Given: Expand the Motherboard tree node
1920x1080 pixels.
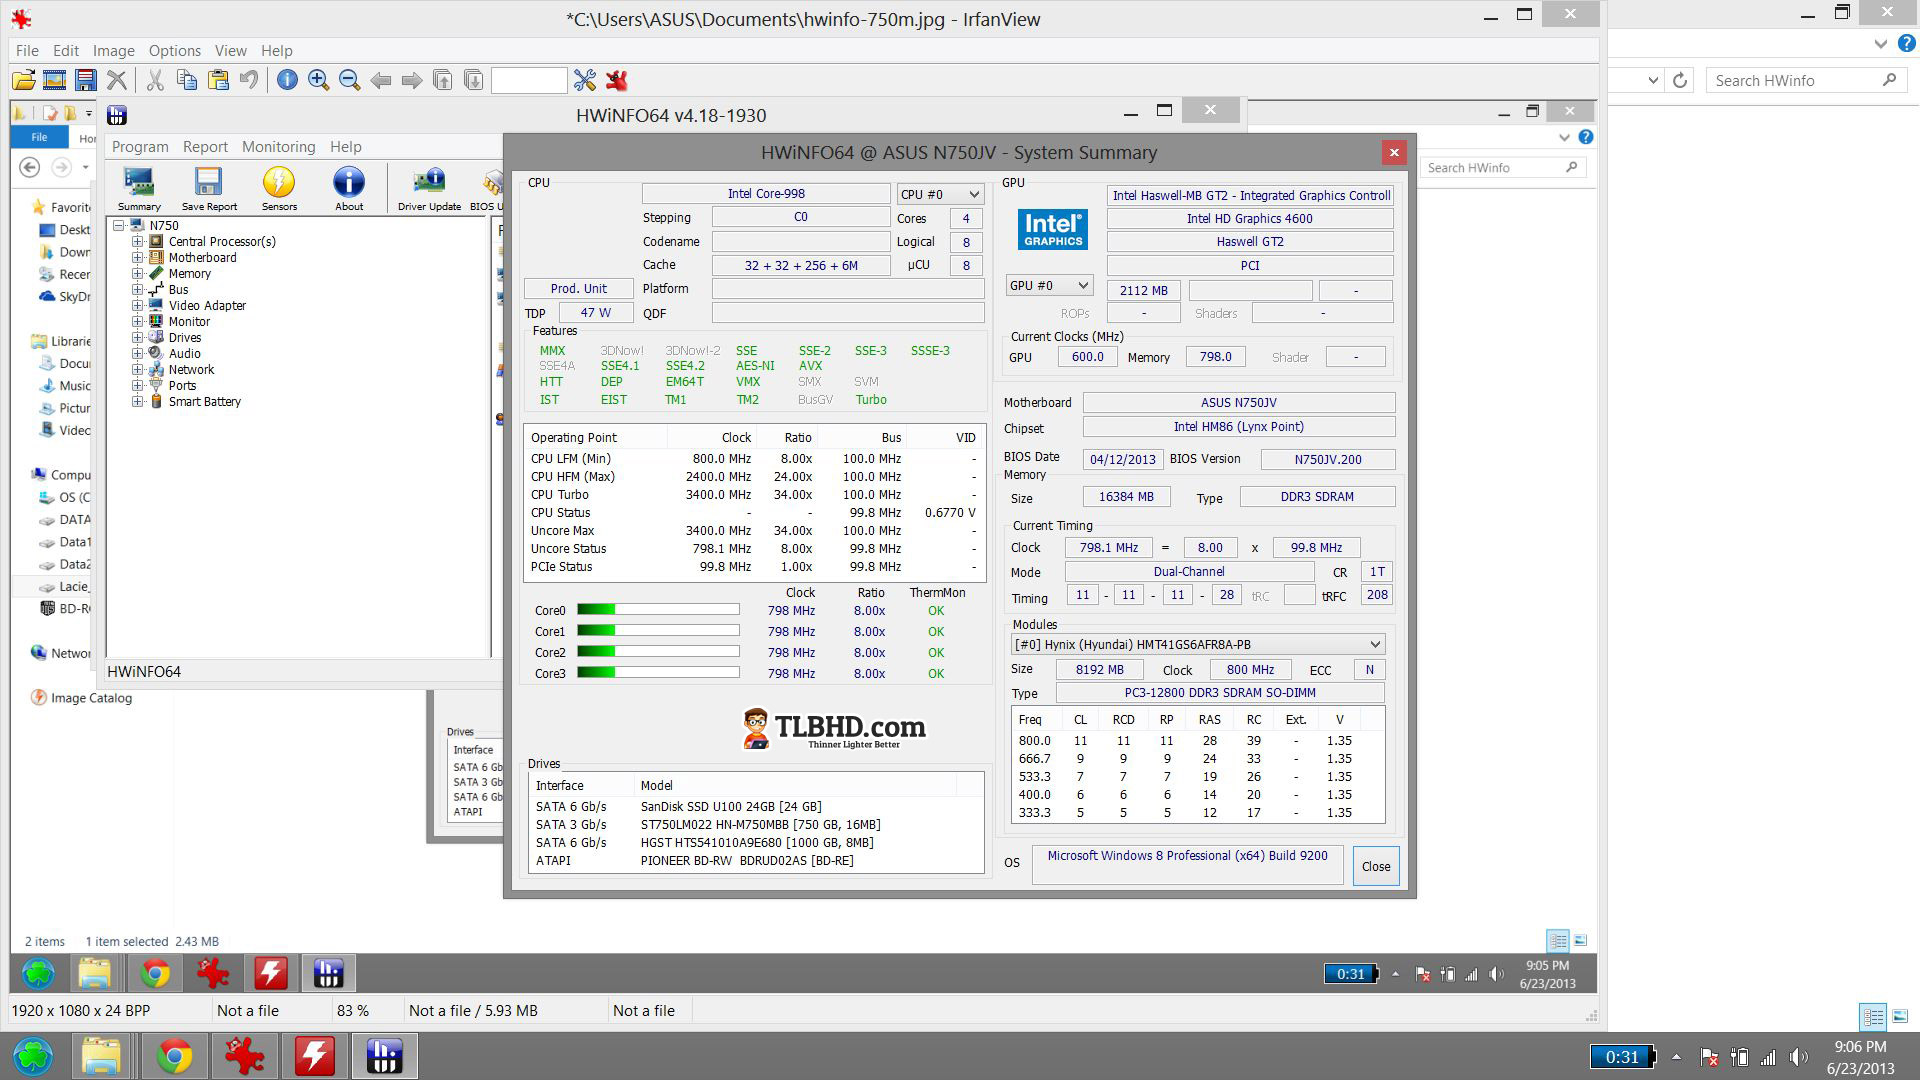Looking at the screenshot, I should 138,257.
